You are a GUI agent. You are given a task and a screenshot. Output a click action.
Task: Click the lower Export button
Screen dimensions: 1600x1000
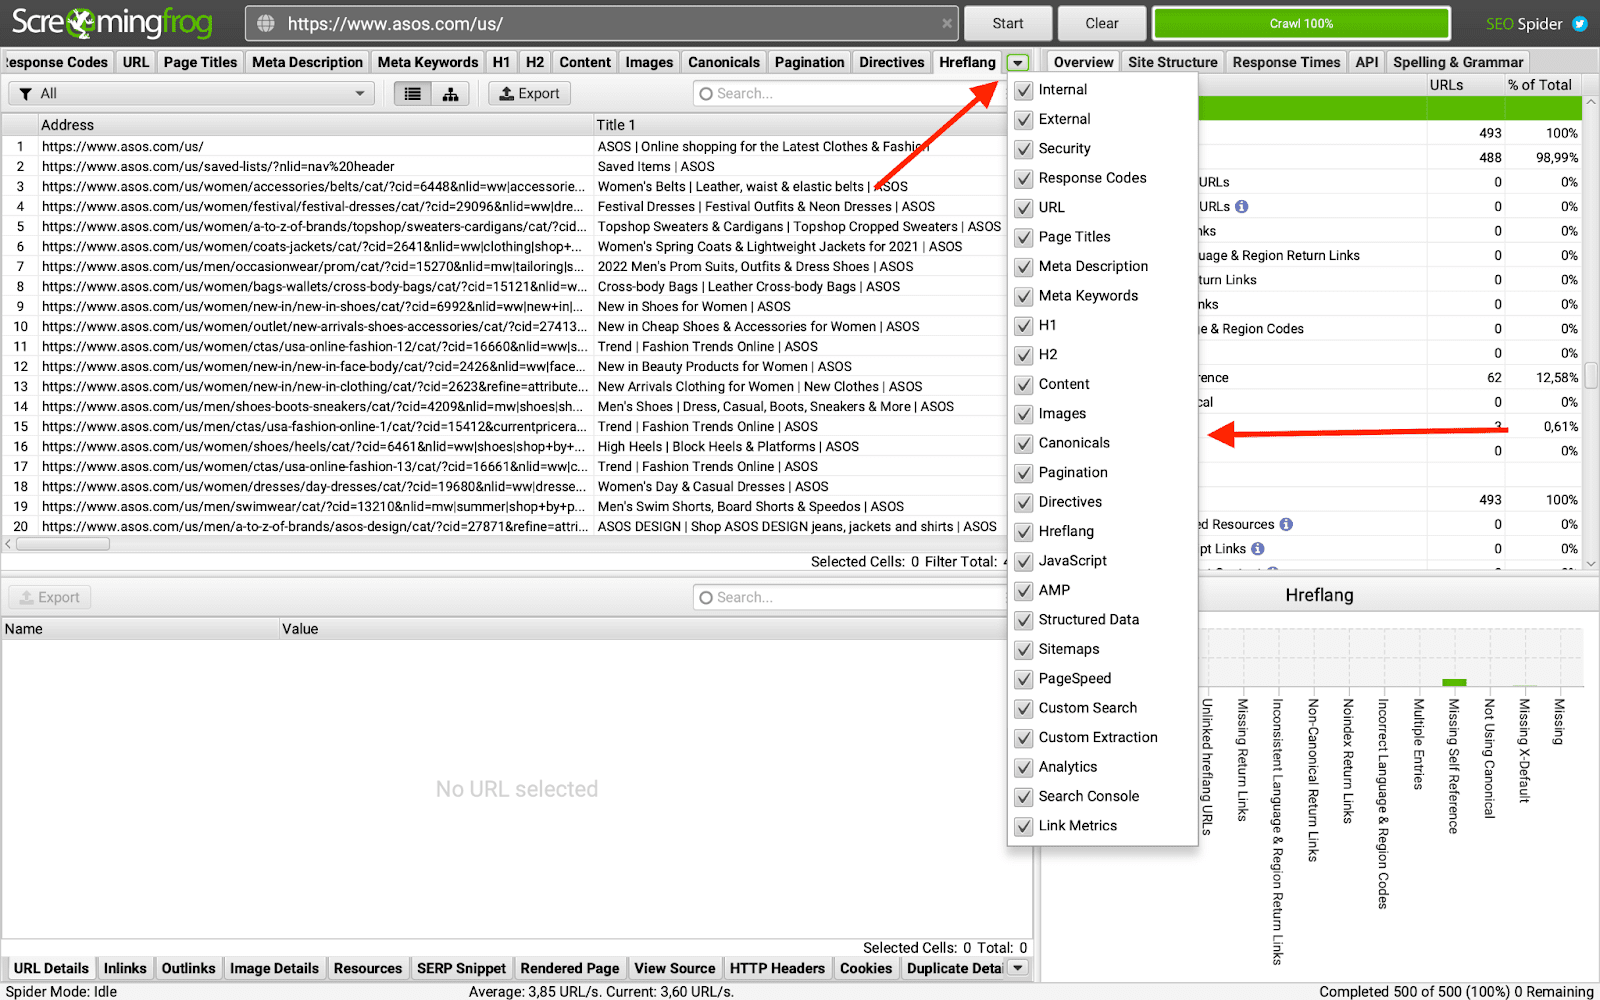[x=50, y=597]
